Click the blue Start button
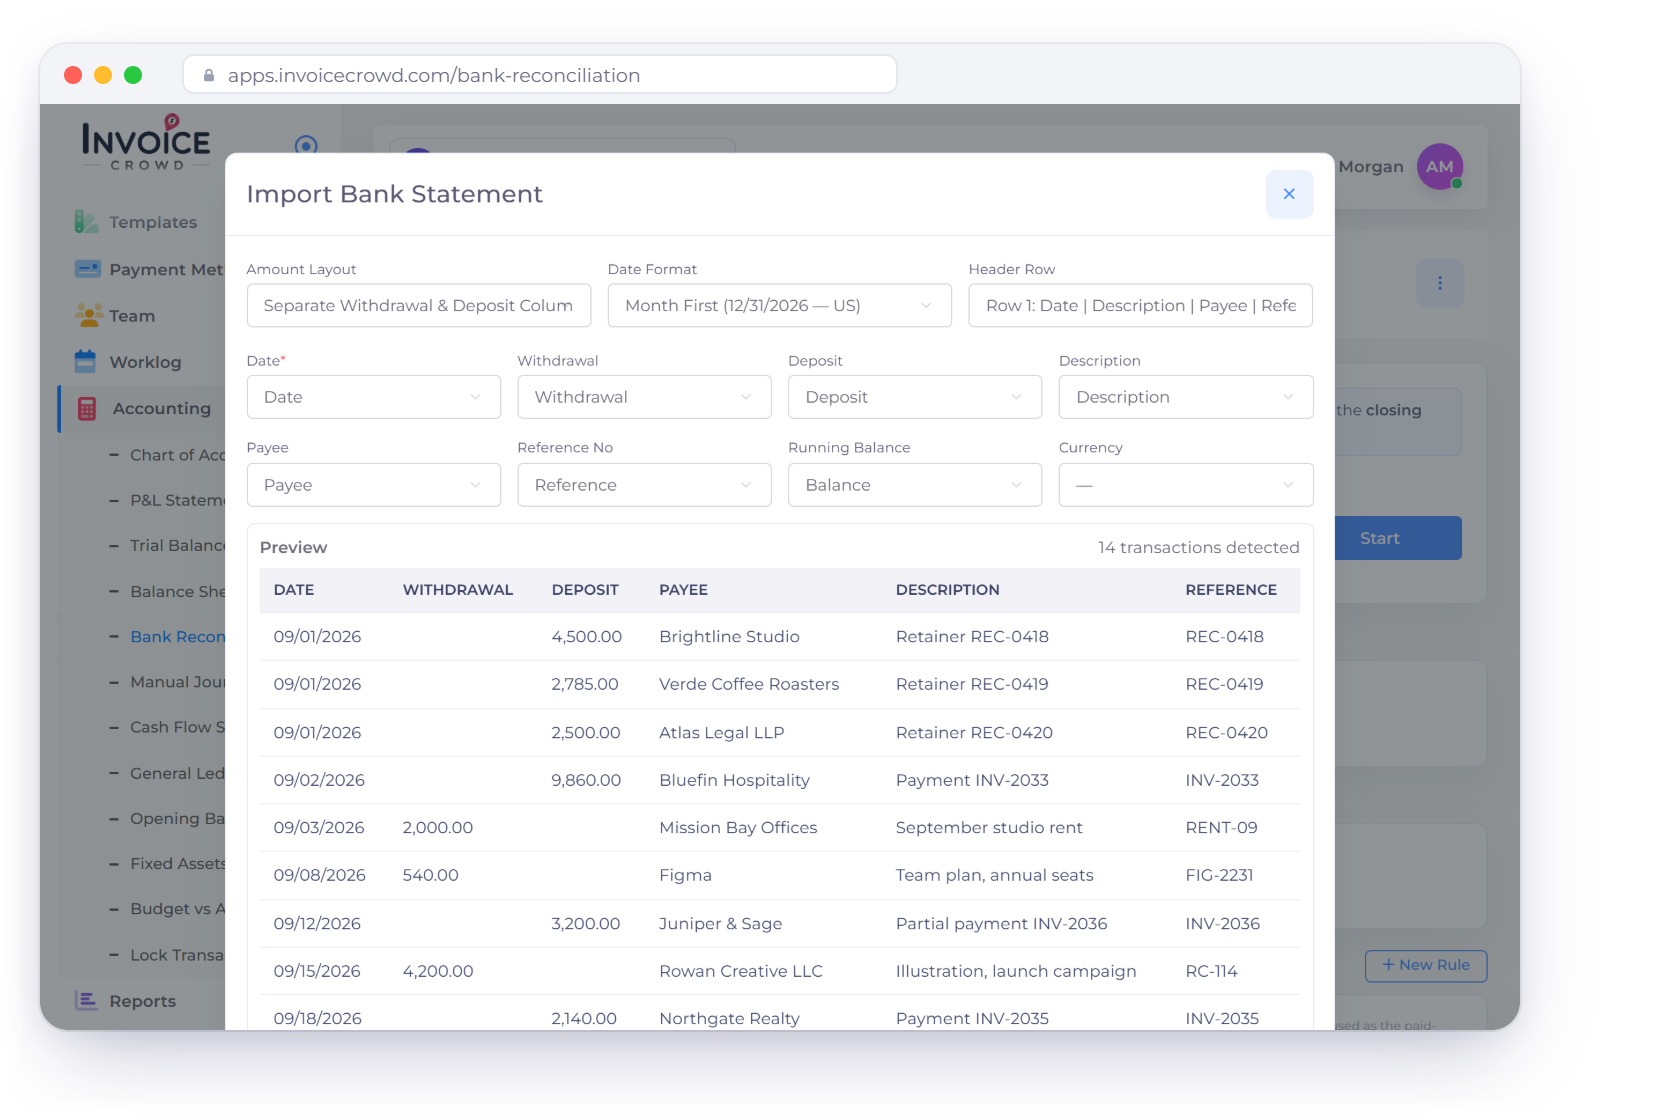Viewport: 1680px width, 1120px height. pos(1398,538)
